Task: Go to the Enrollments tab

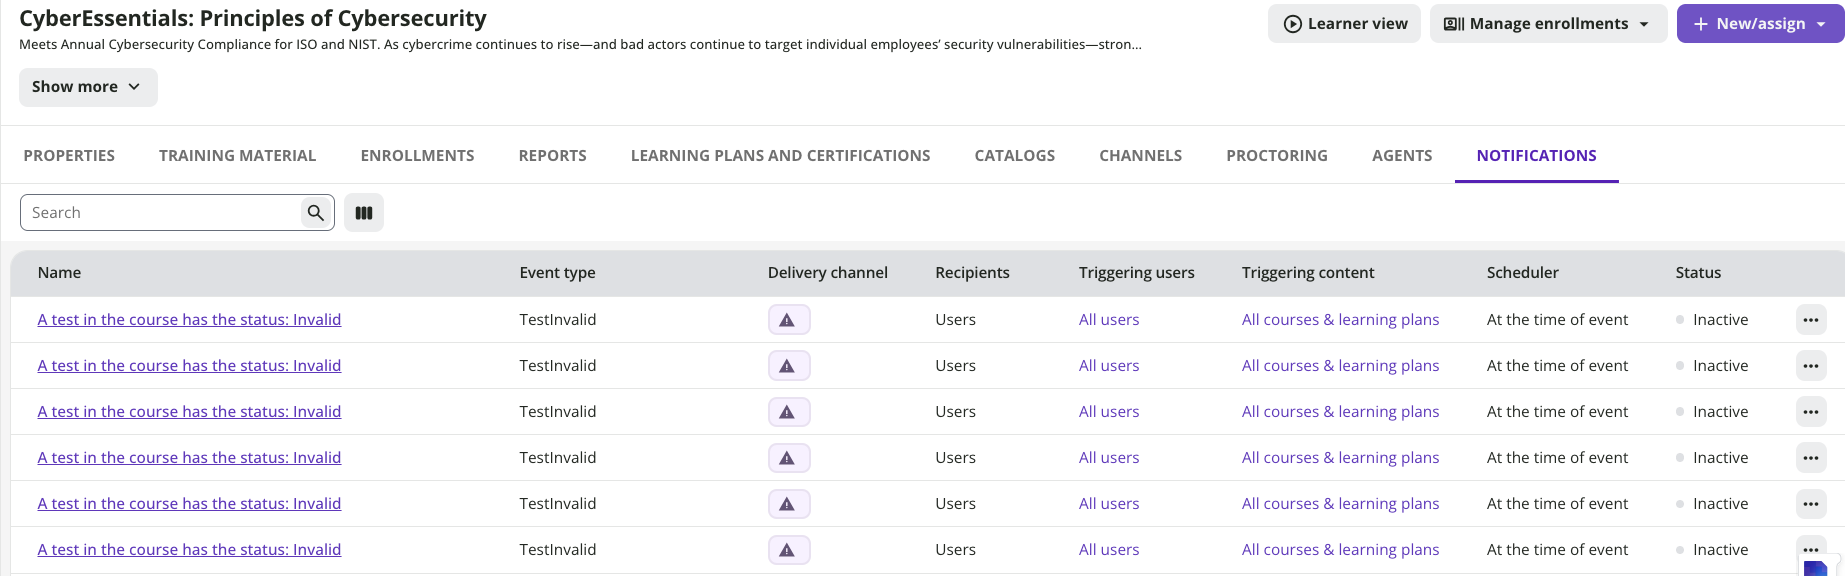Action: click(x=418, y=156)
